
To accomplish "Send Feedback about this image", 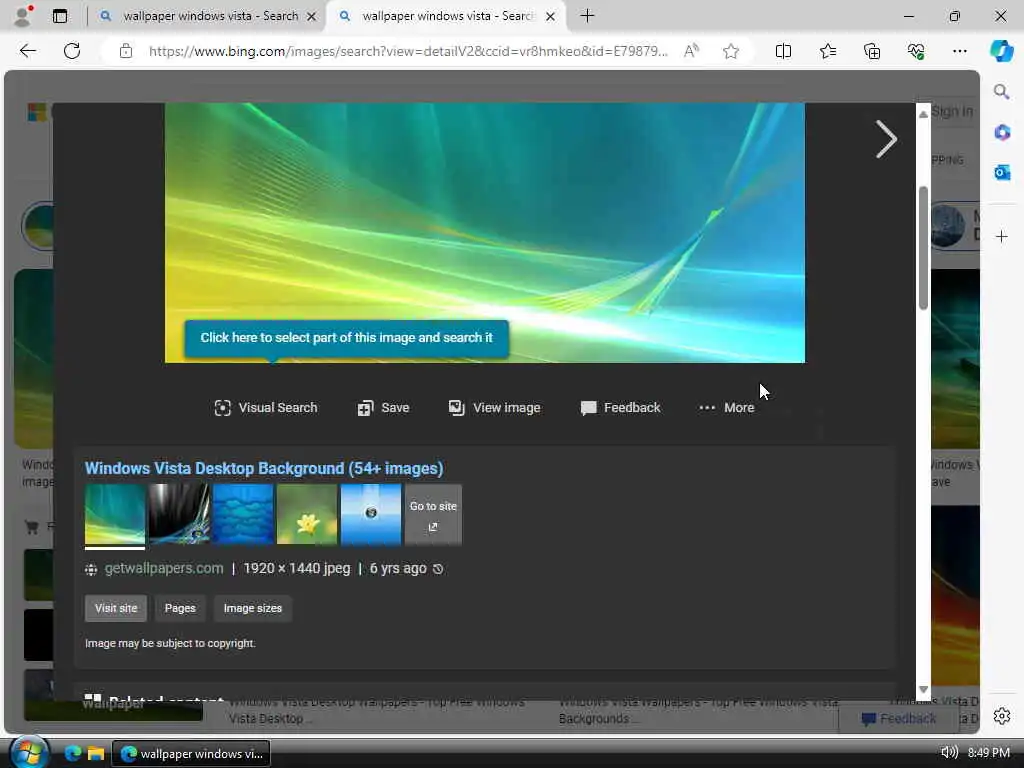I will [x=620, y=408].
